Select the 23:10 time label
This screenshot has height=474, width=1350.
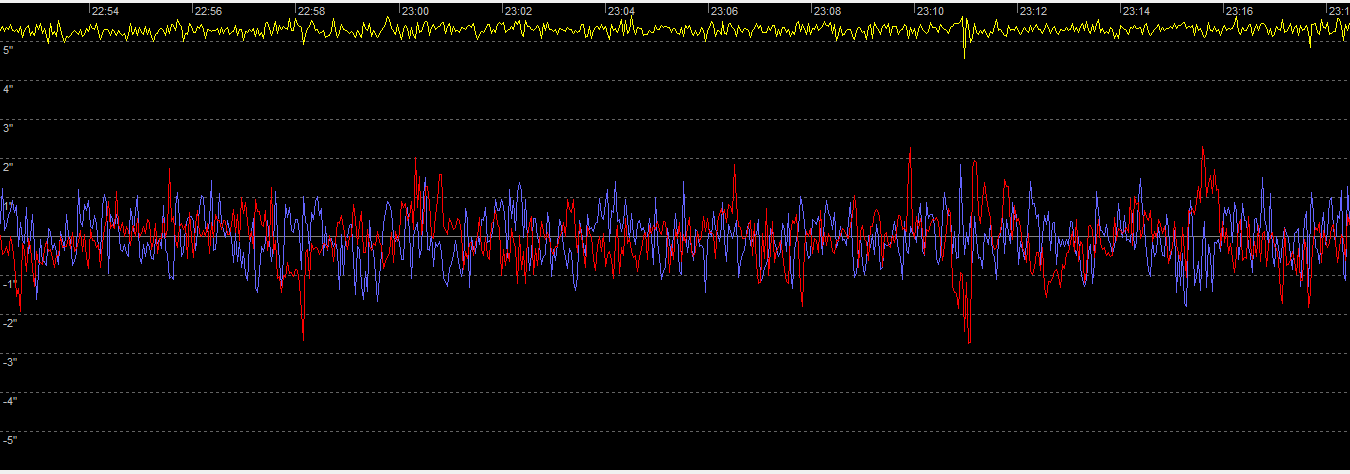tap(930, 11)
